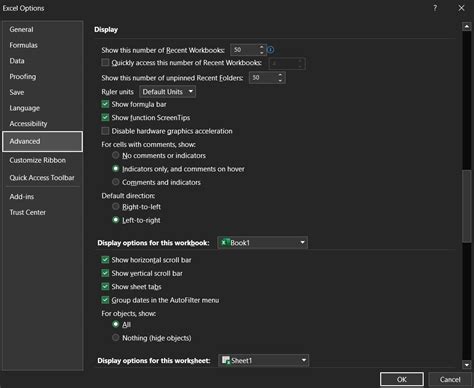Open the worksheet selector showing Sheet1

coord(264,360)
